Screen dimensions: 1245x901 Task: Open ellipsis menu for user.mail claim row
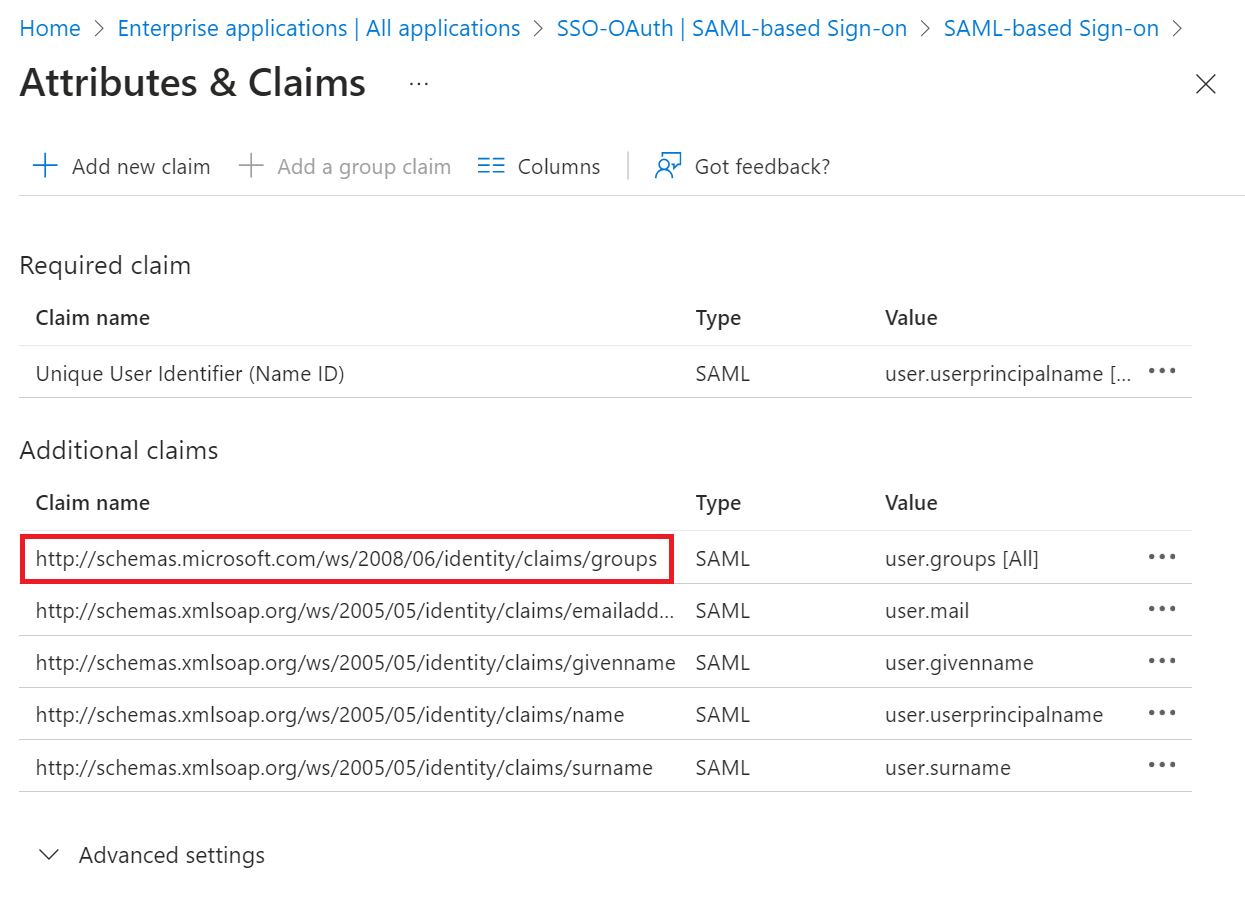point(1161,609)
